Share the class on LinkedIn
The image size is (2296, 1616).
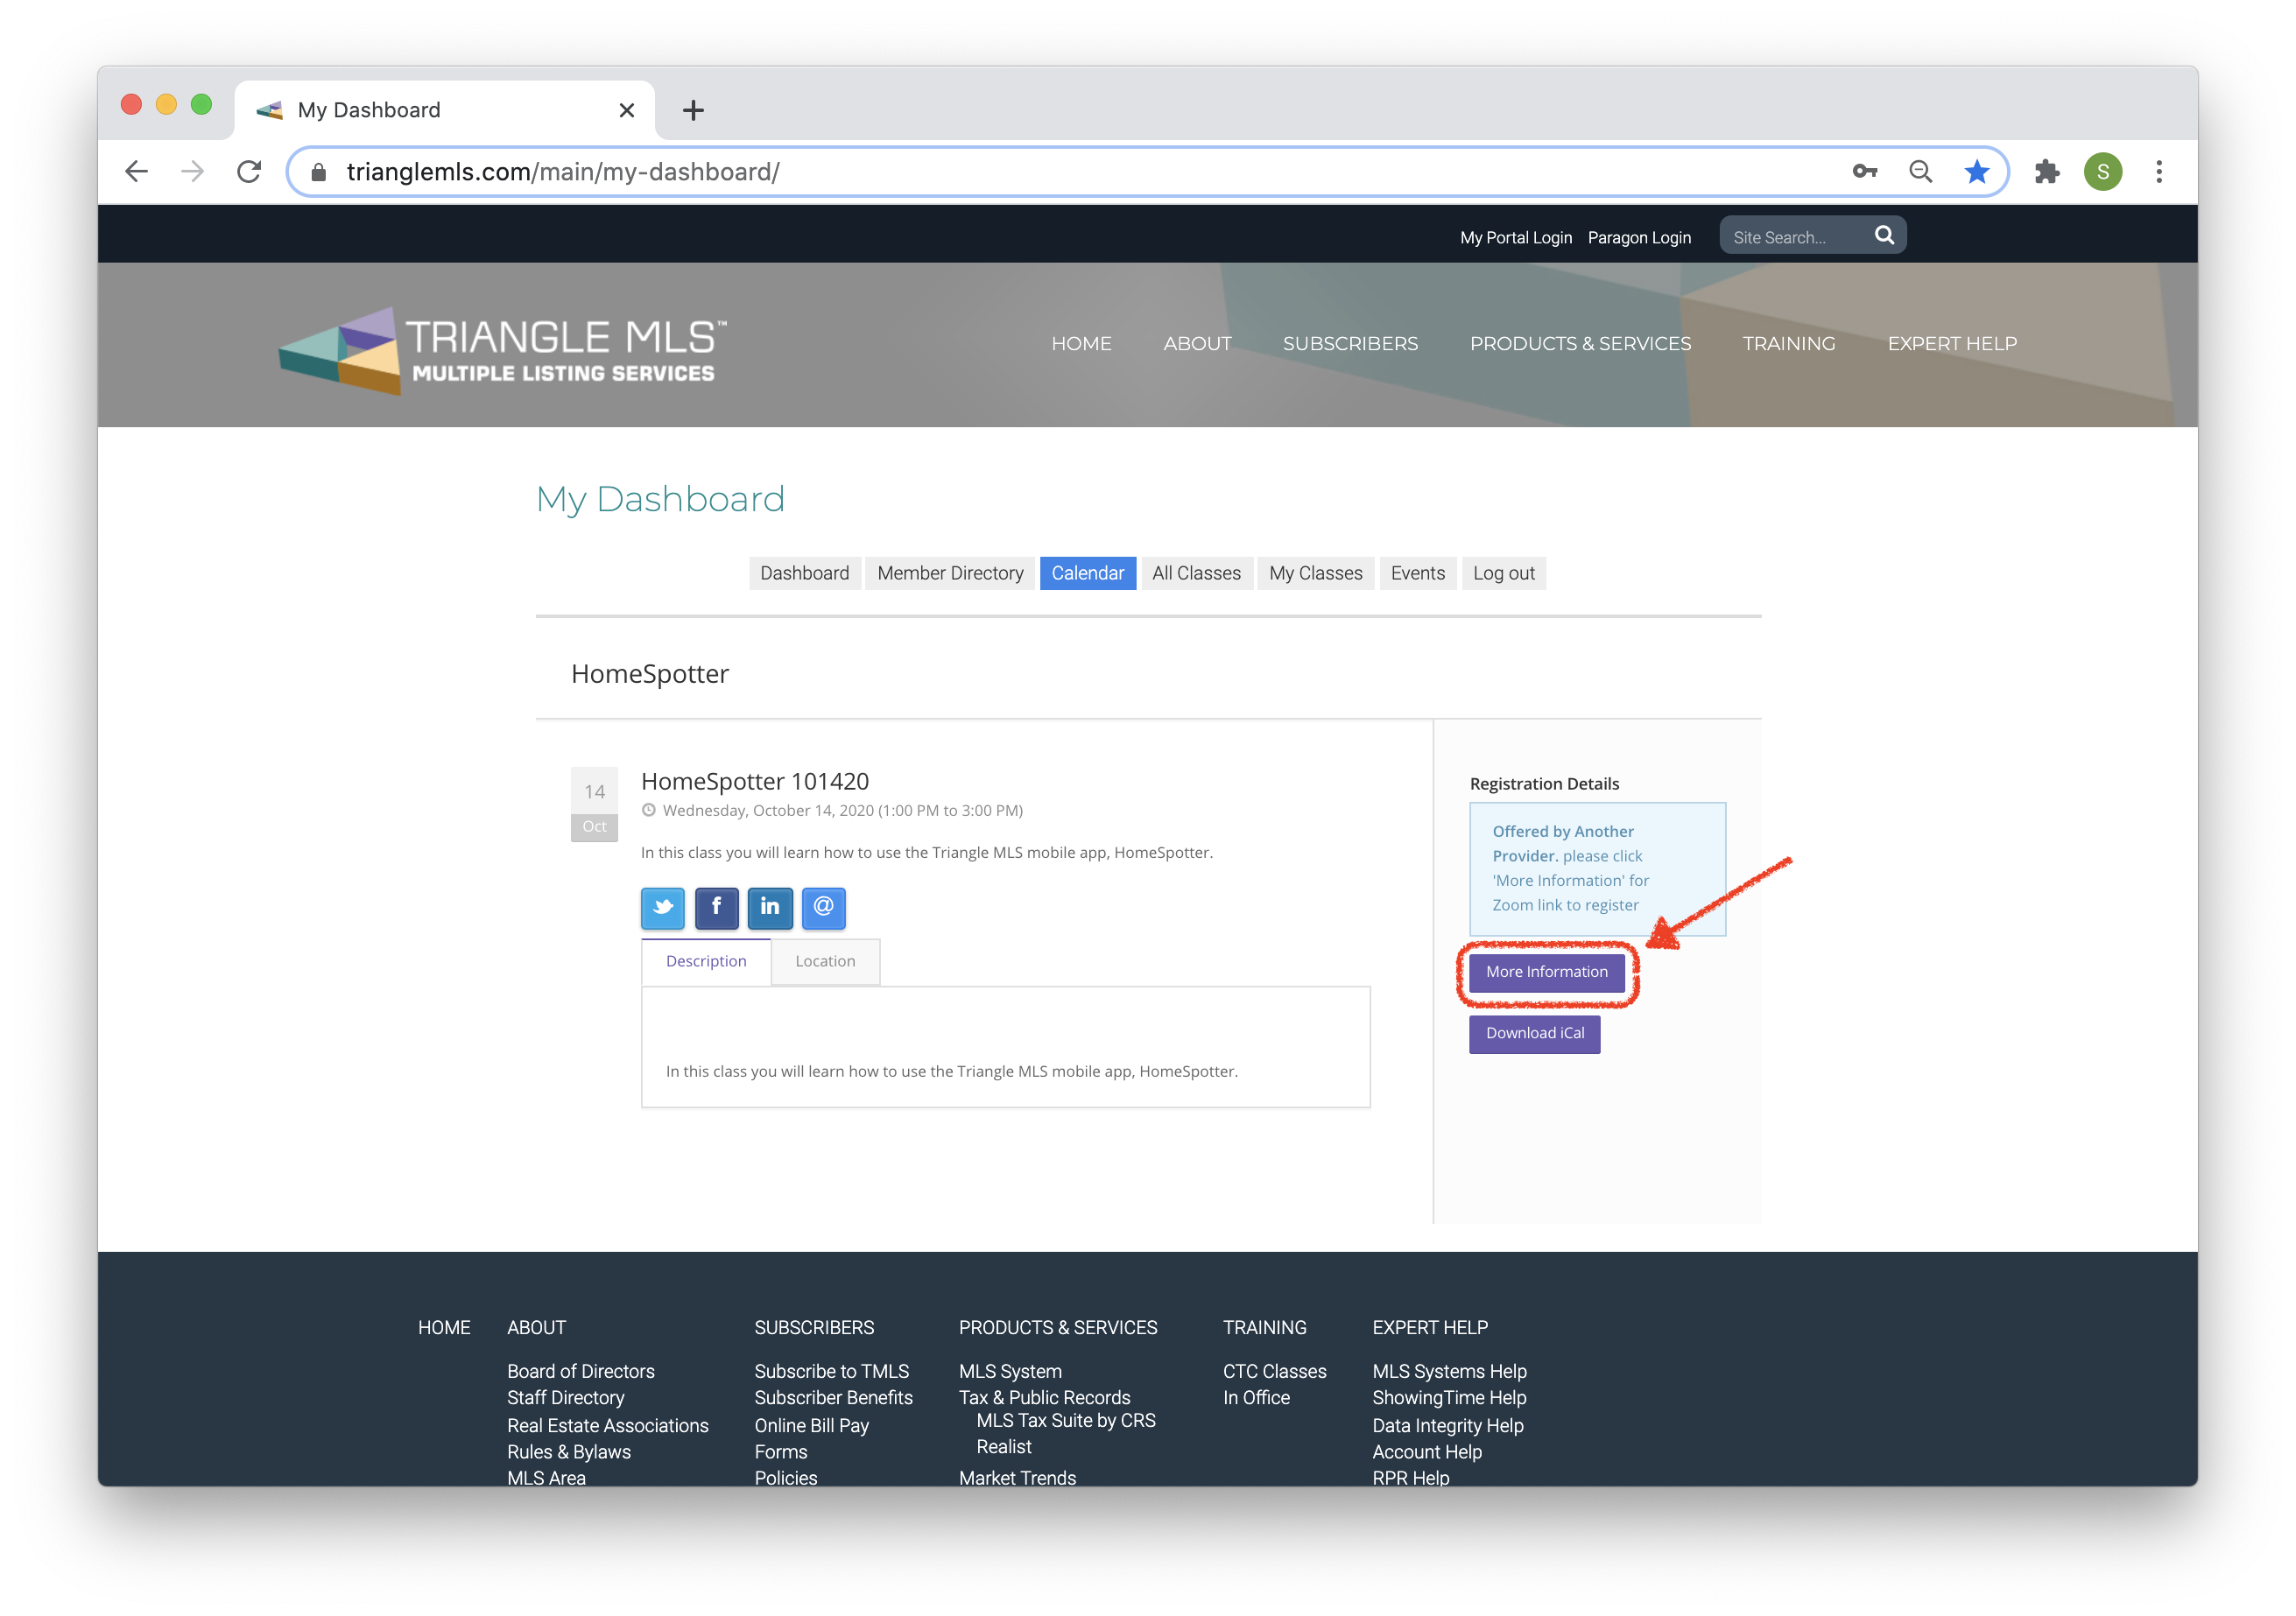click(770, 908)
